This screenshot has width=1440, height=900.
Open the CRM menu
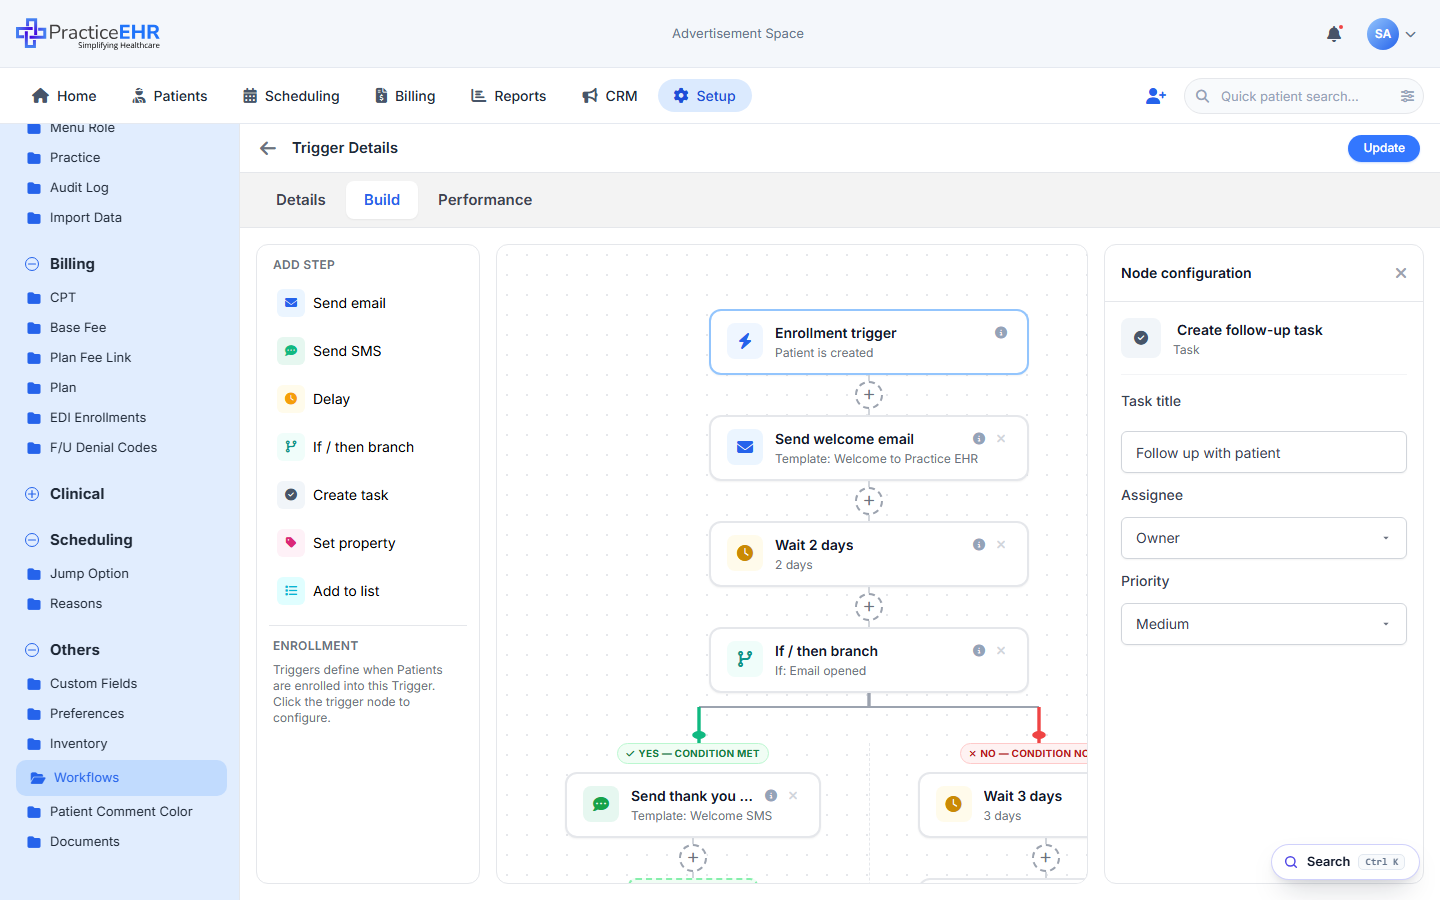tap(609, 96)
